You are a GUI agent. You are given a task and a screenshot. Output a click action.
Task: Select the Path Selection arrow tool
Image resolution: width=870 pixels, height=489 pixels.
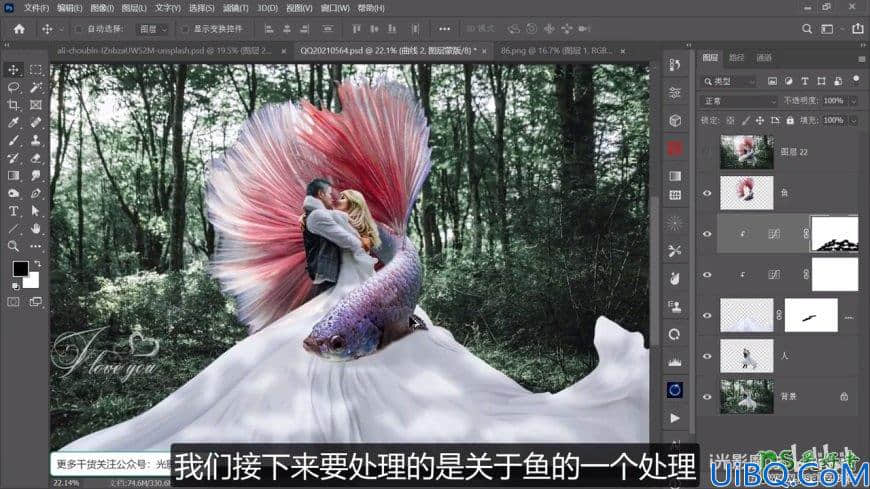(x=36, y=211)
